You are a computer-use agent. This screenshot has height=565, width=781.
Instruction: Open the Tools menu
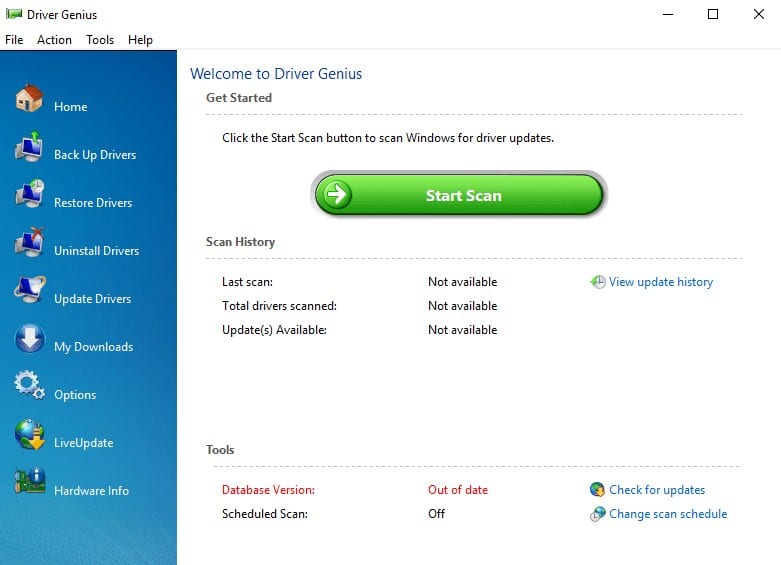coord(100,40)
